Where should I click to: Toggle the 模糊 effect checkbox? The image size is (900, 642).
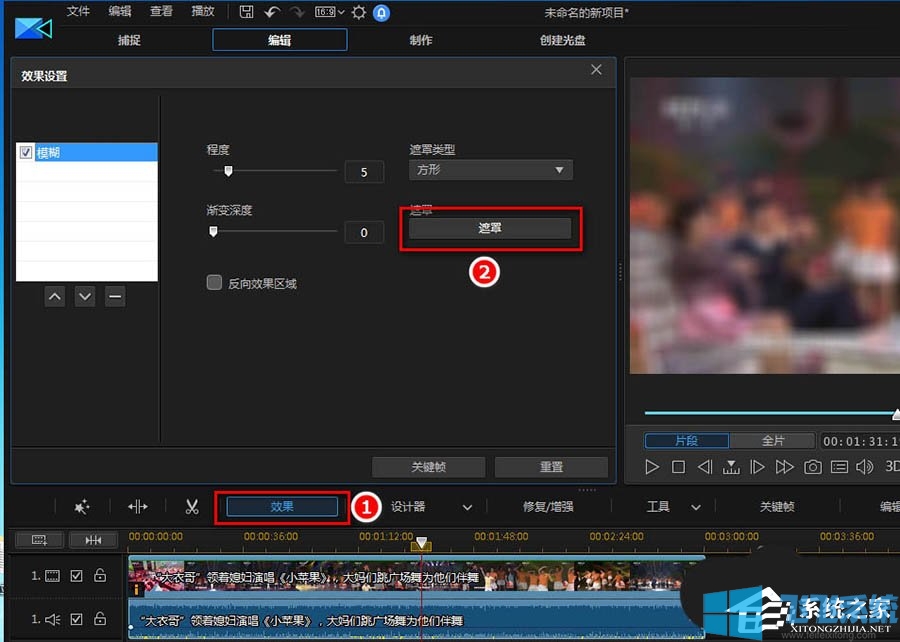(25, 152)
